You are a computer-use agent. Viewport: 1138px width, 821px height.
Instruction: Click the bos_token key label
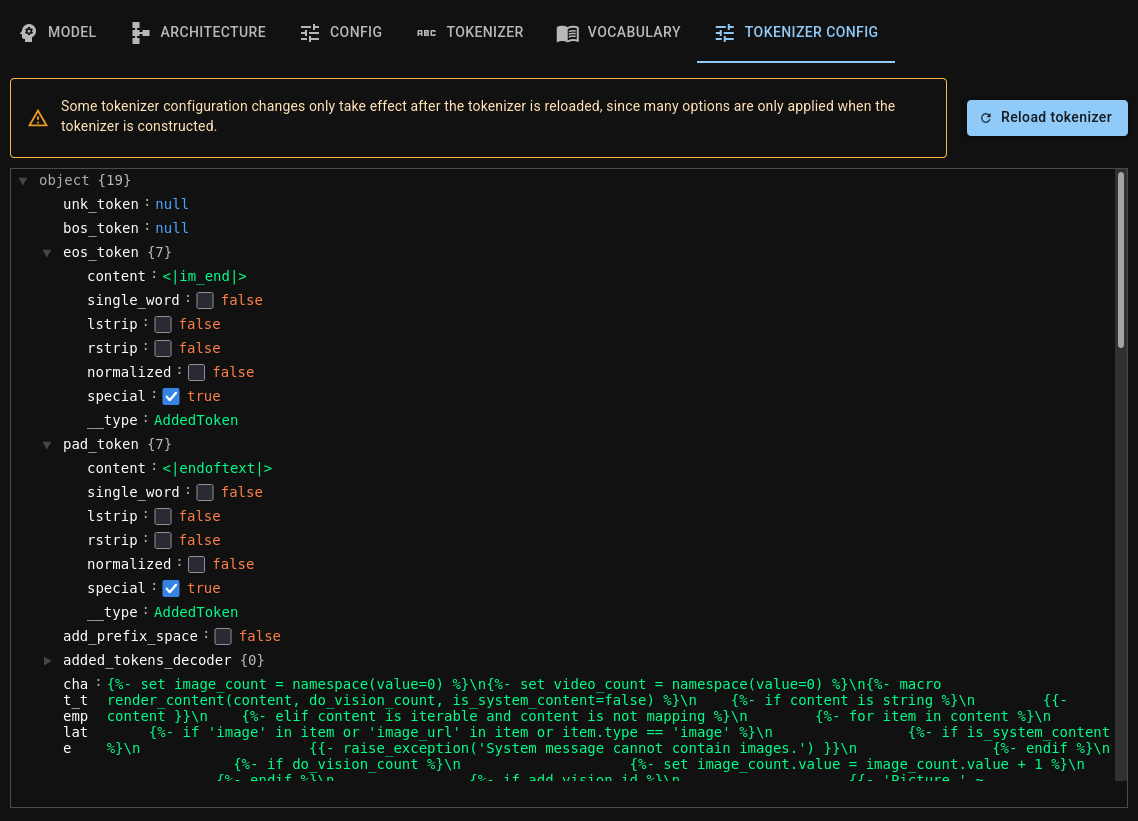pos(101,228)
